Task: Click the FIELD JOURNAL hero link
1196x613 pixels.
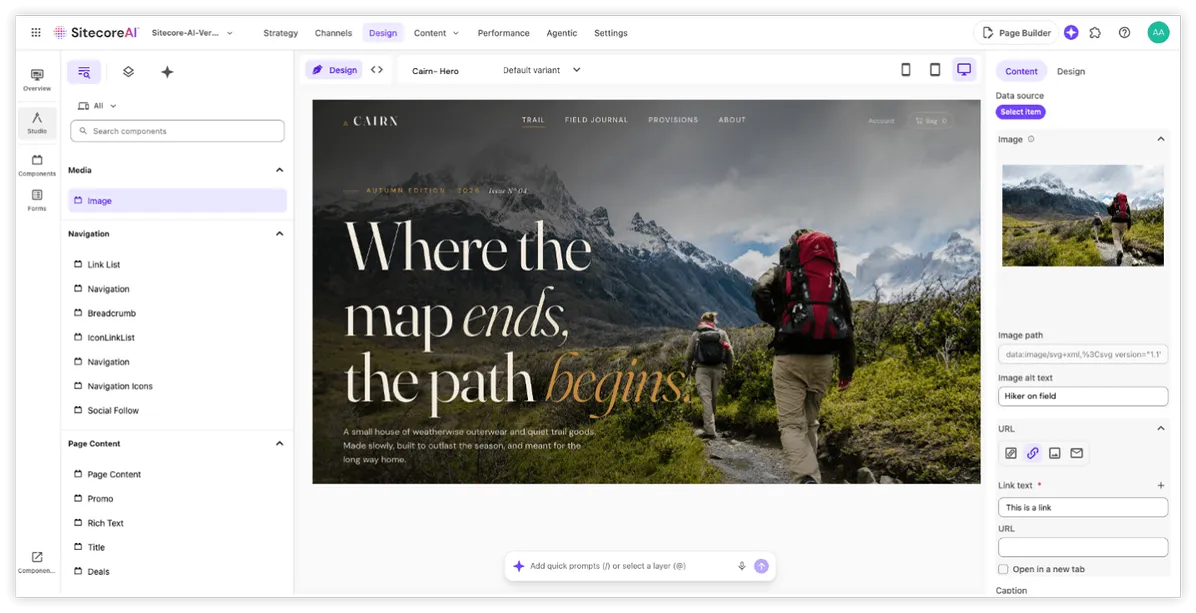Action: [x=596, y=120]
